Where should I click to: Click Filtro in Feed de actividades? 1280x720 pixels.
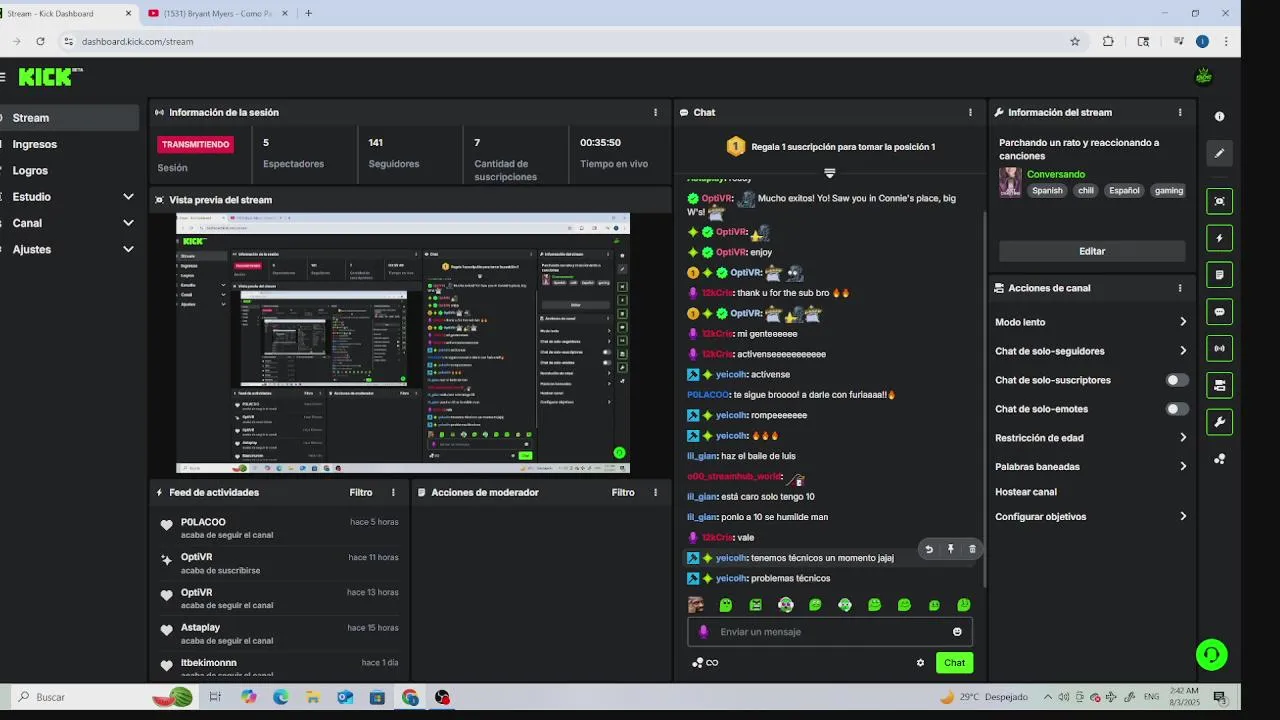coord(361,492)
